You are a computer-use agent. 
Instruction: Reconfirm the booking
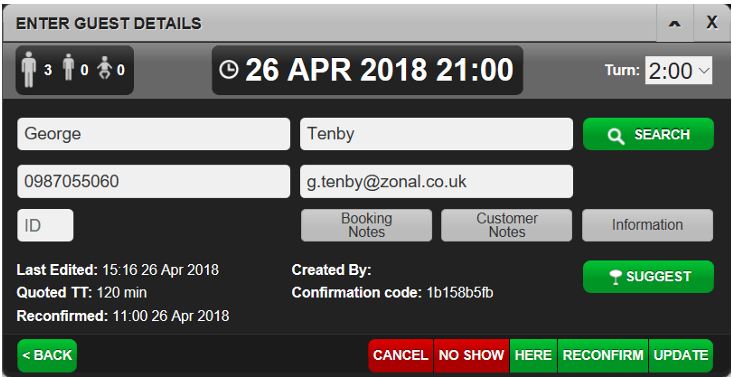[603, 356]
